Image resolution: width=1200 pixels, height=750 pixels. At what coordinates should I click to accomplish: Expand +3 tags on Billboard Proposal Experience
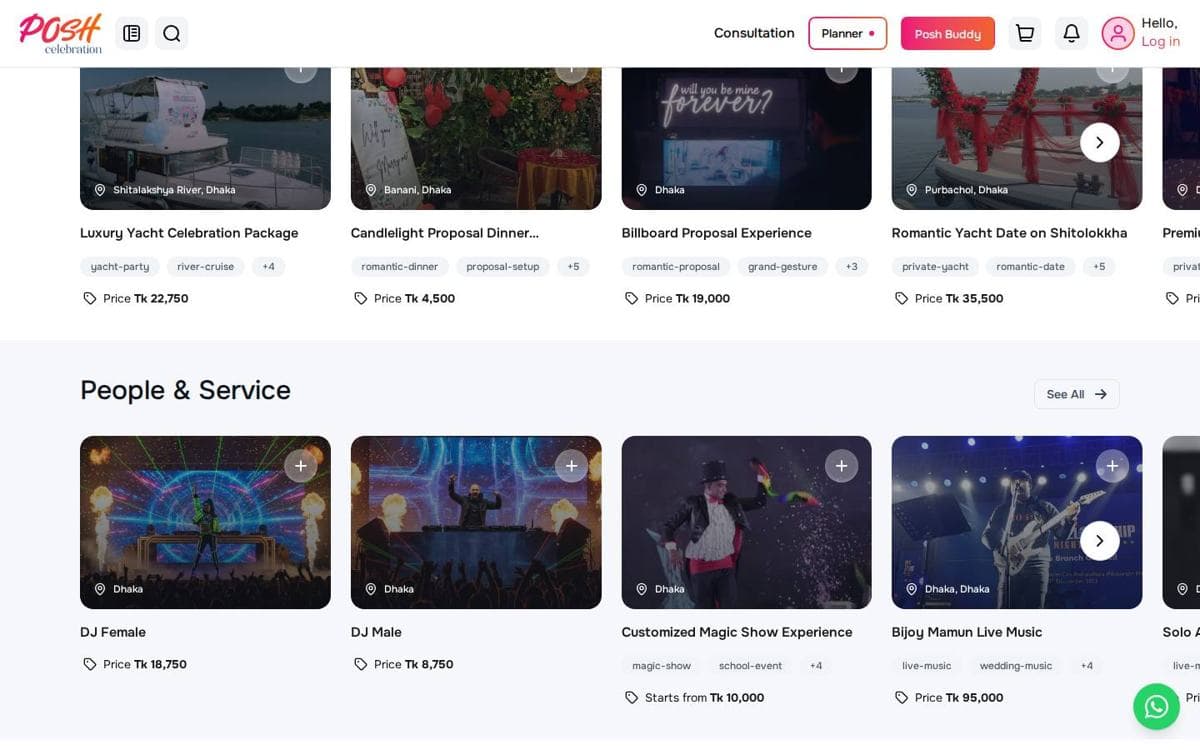pos(851,267)
